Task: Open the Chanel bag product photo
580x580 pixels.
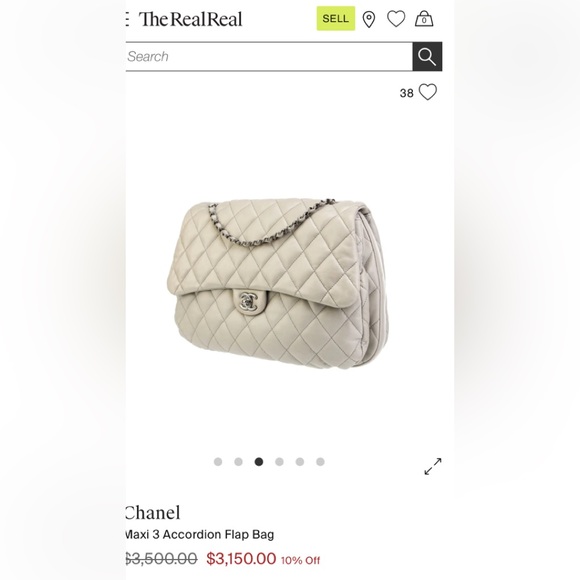Action: tap(278, 284)
